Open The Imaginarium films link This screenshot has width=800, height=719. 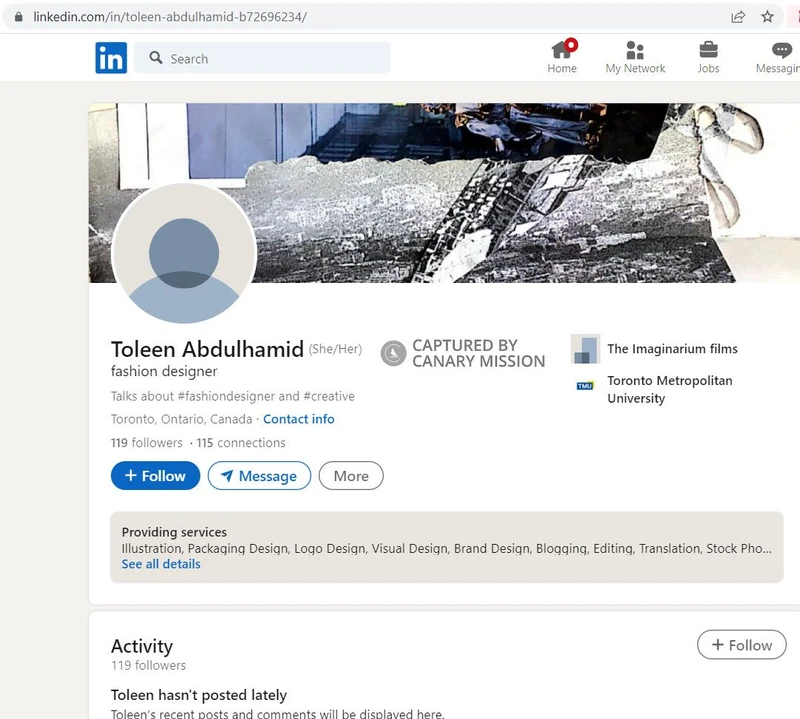tap(672, 349)
